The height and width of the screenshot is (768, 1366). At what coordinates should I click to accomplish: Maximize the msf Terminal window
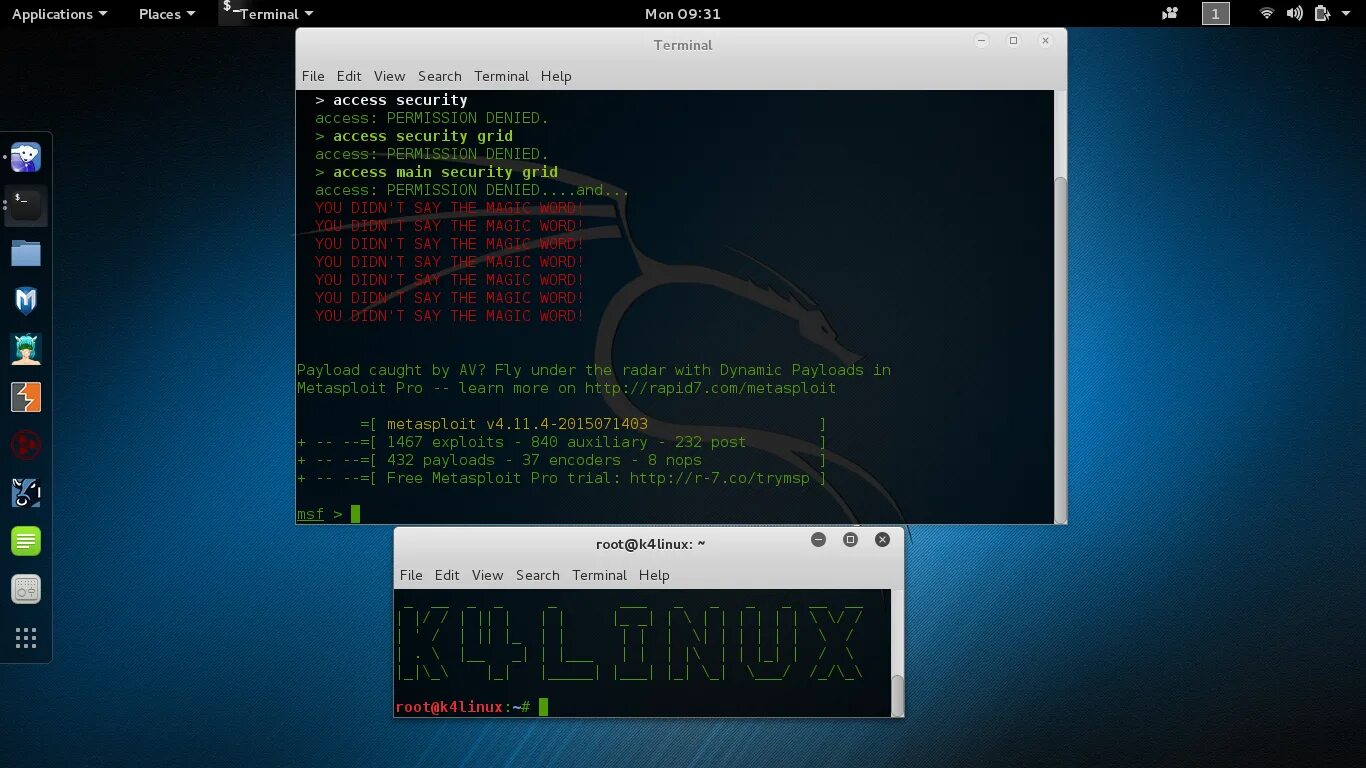tap(1013, 41)
